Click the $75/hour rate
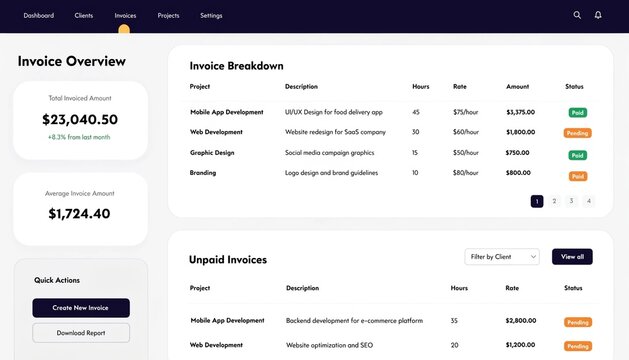Viewport: 629px width, 360px height. [x=466, y=112]
